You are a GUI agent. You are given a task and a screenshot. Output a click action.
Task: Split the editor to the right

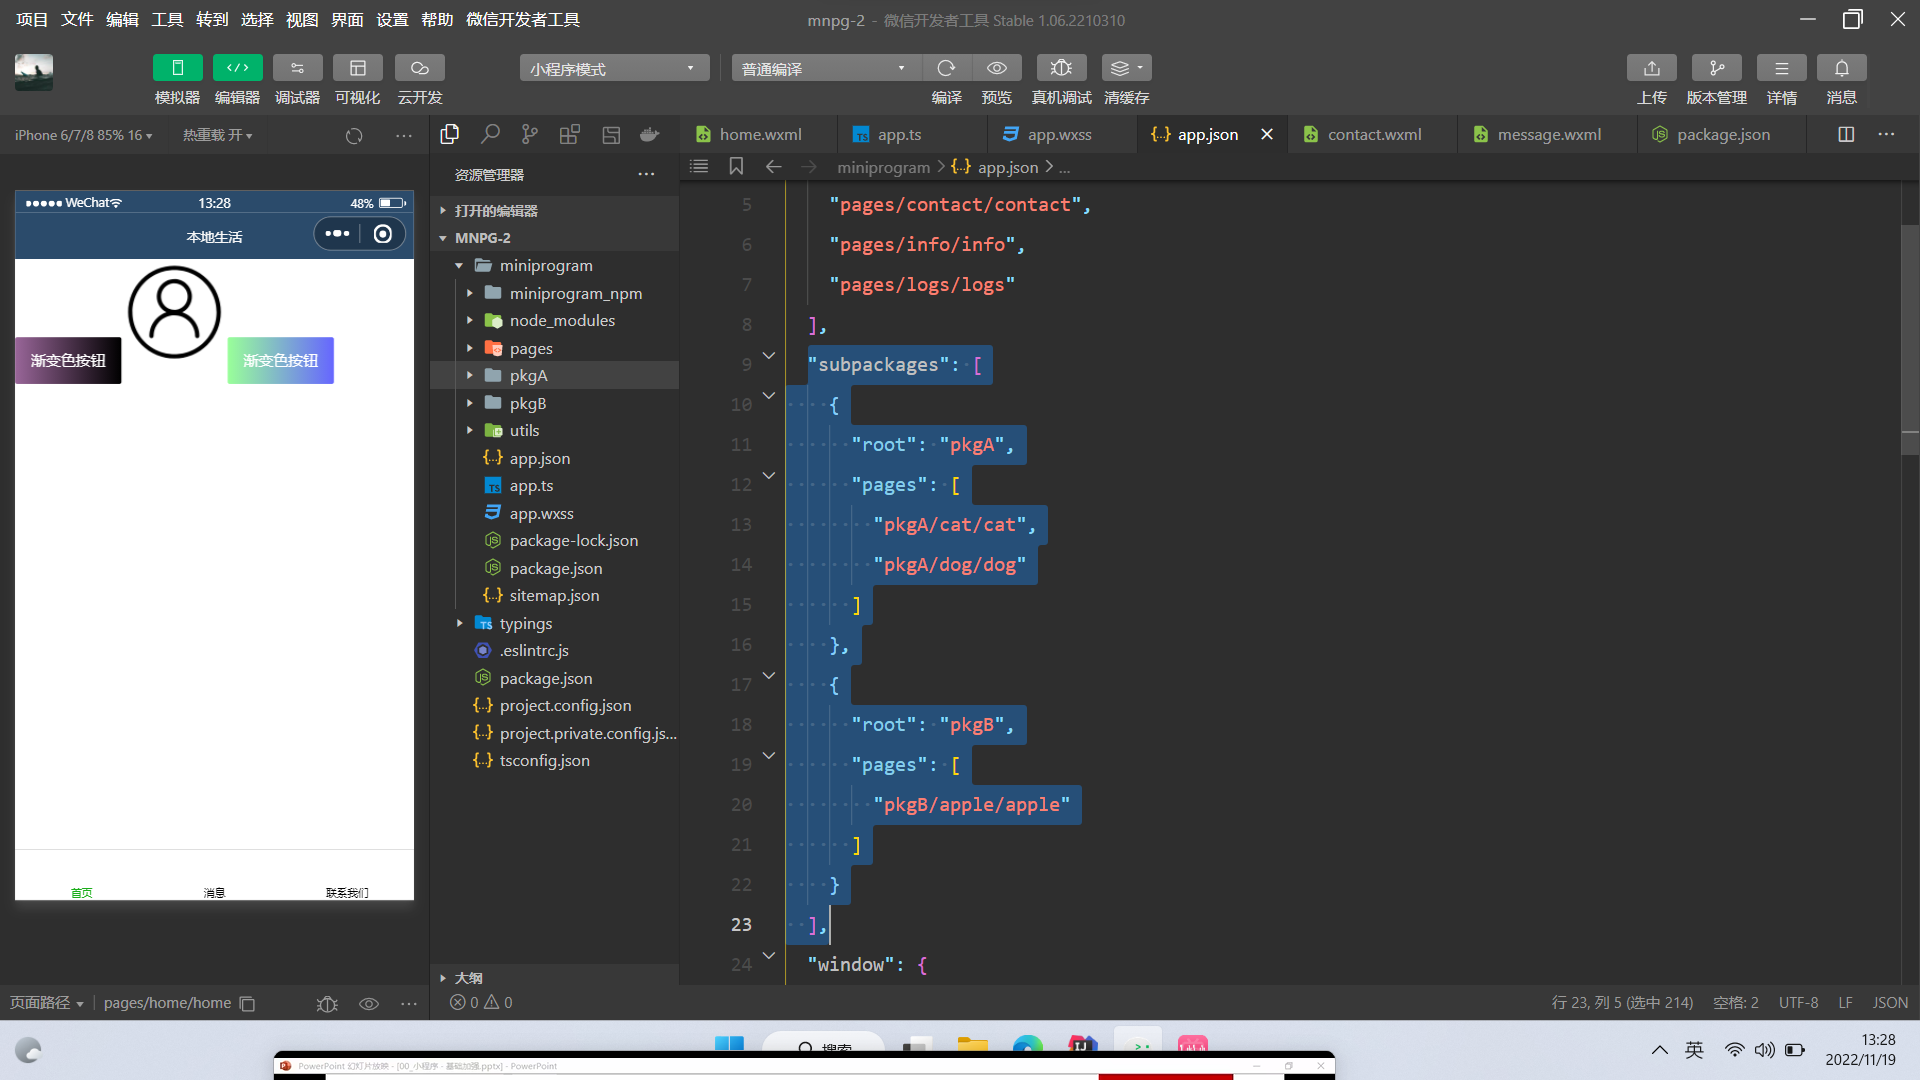[1846, 134]
